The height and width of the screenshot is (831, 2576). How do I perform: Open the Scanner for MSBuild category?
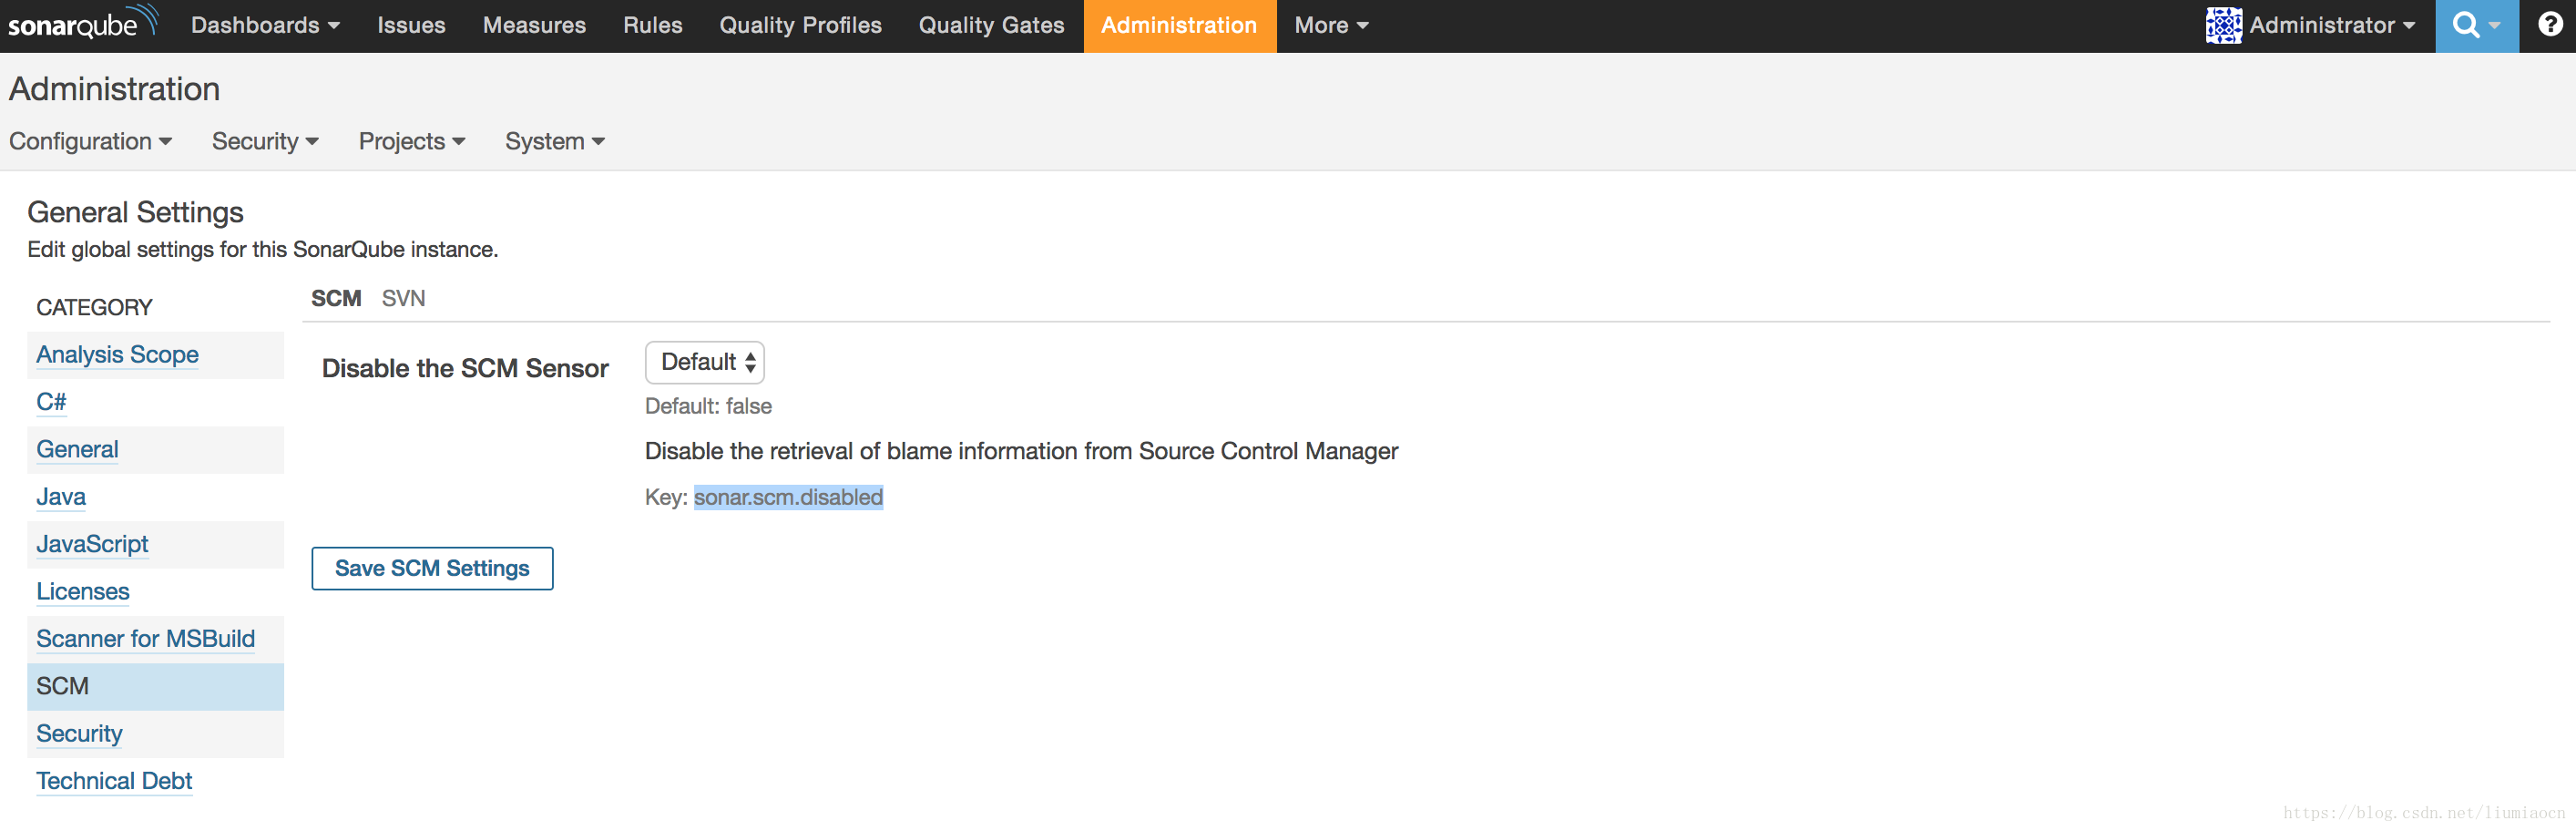coord(145,638)
